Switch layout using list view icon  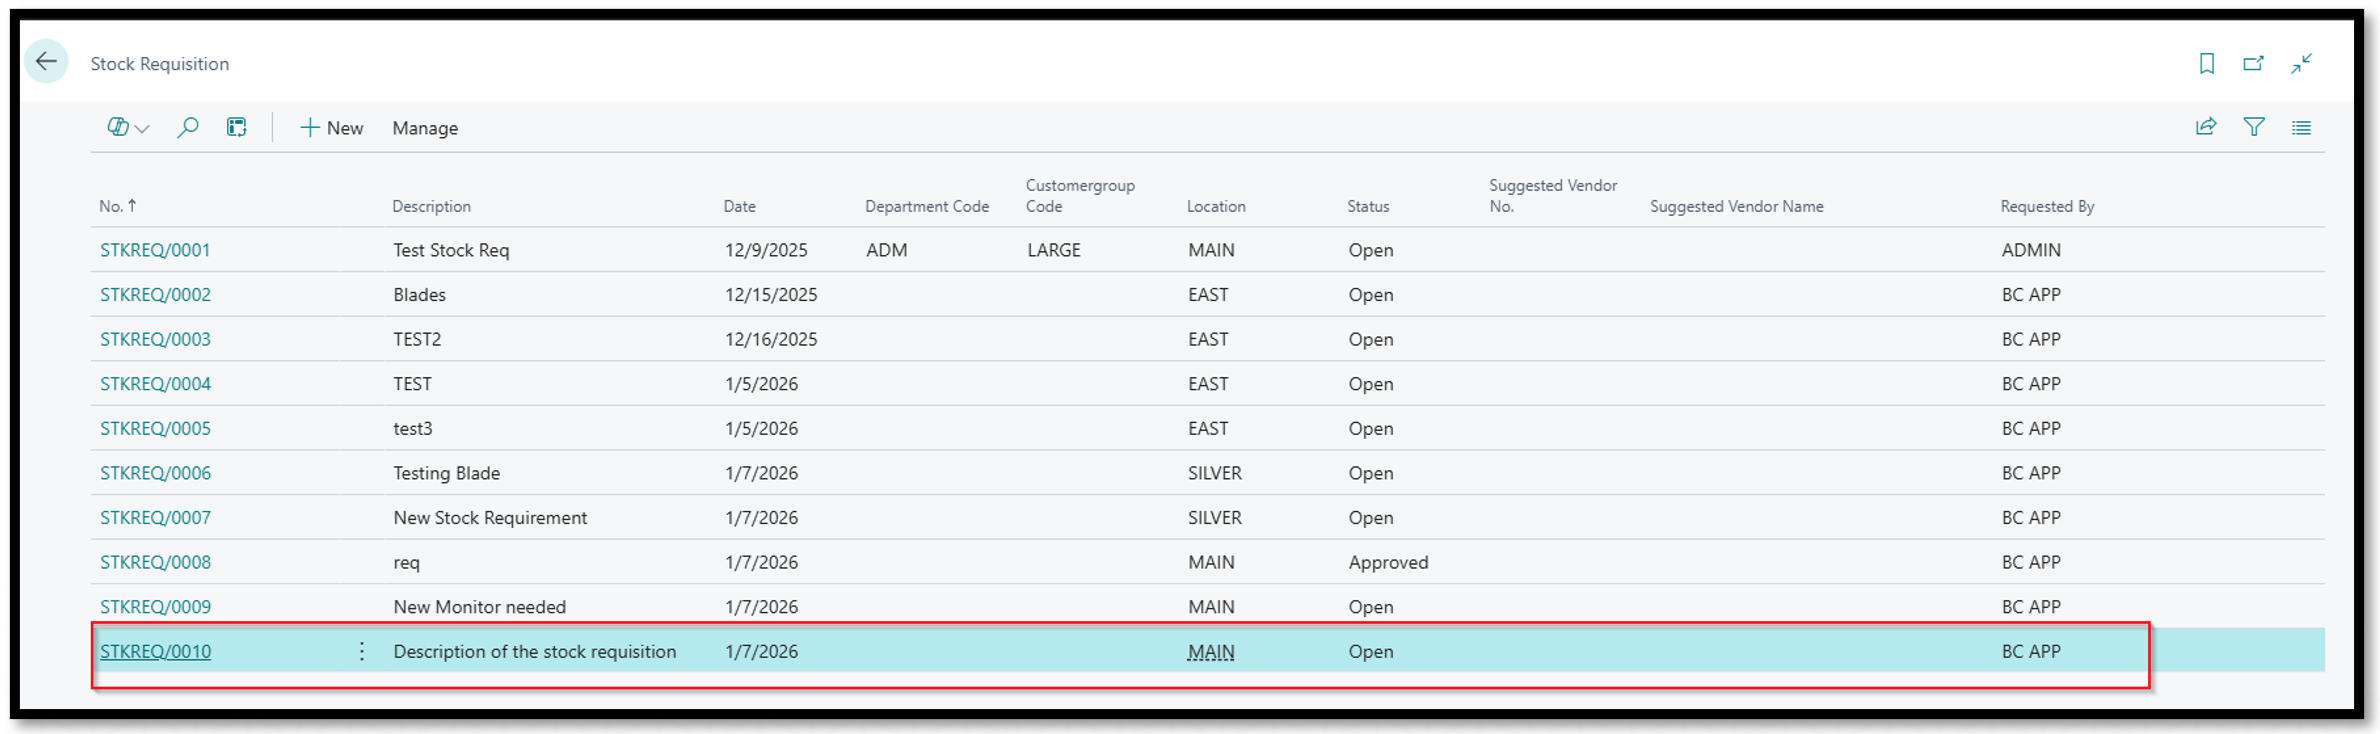2301,128
